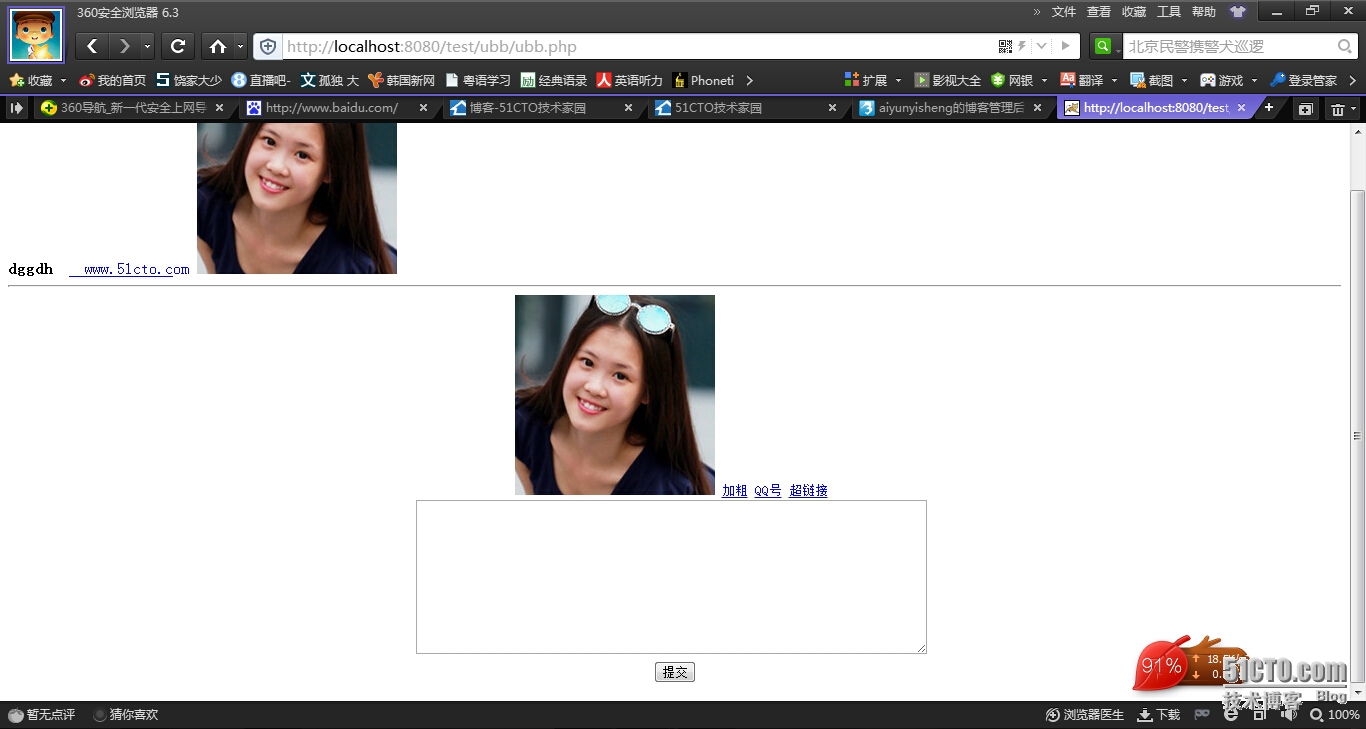Image resolution: width=1366 pixels, height=729 pixels.
Task: Click the 提交 submit button
Action: pyautogui.click(x=675, y=672)
